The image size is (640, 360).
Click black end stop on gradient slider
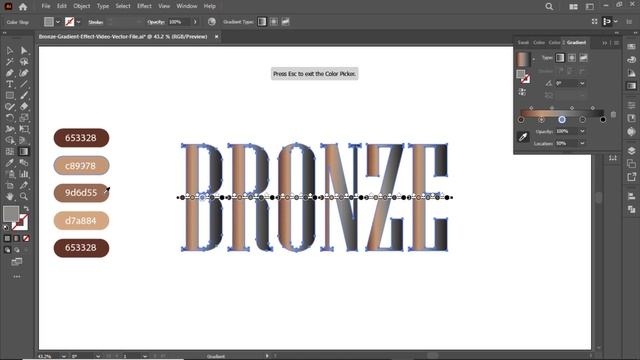click(x=603, y=120)
